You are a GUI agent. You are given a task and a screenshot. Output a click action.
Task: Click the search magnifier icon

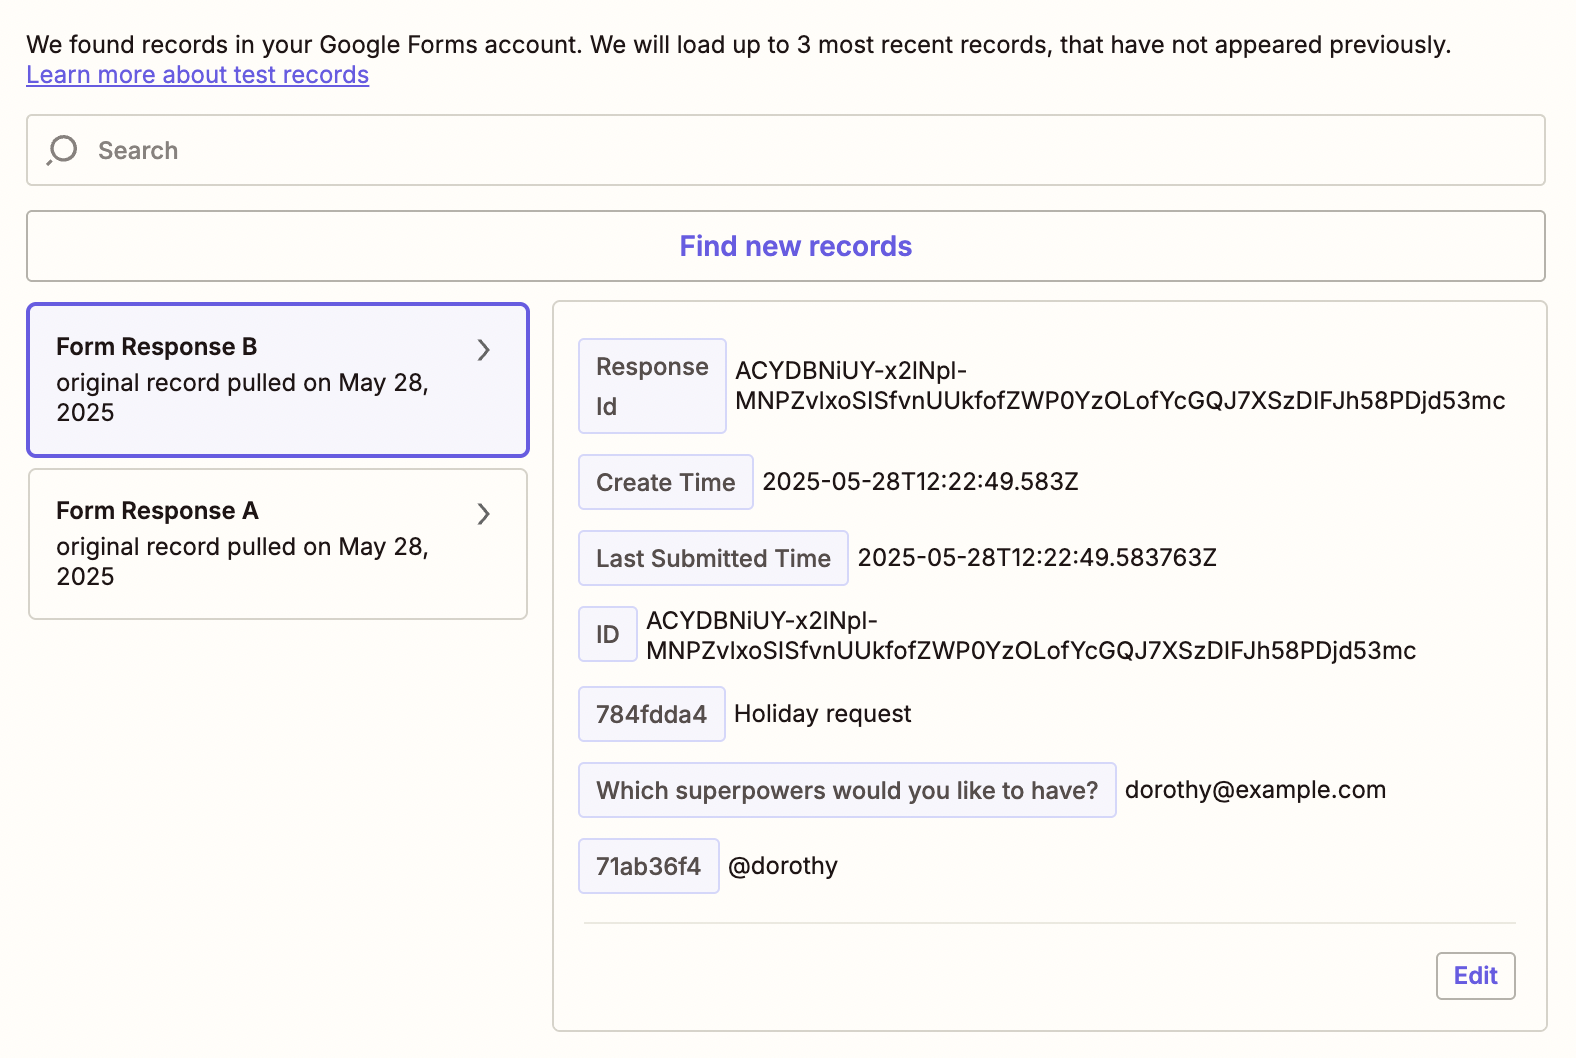click(x=62, y=150)
